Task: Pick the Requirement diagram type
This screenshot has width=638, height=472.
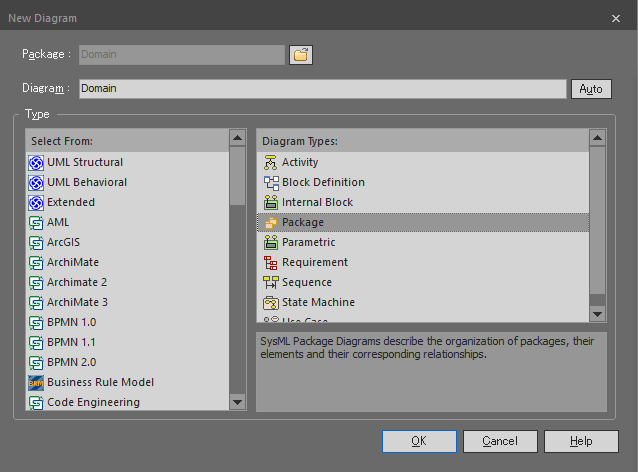Action: tap(423, 262)
